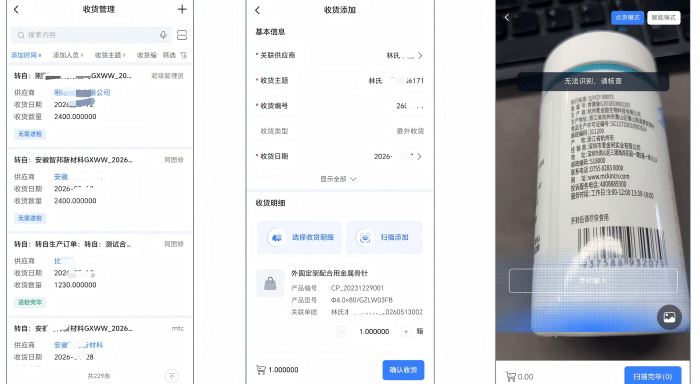
Task: Focus the 搜索内容 search field
Action: [91, 35]
